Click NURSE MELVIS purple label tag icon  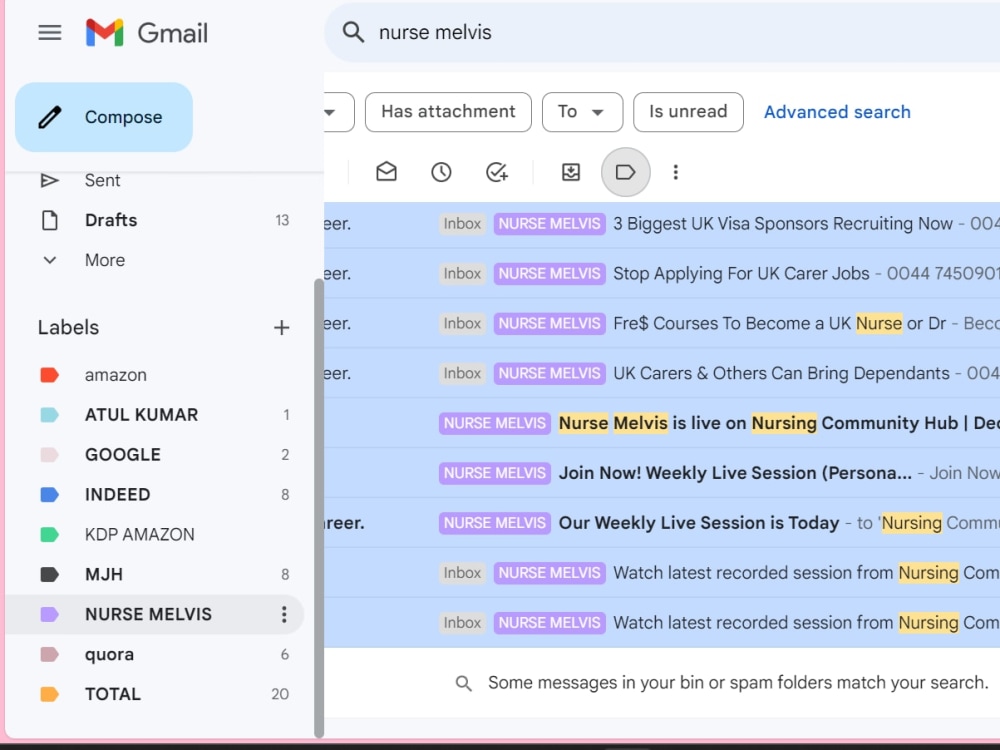[x=50, y=614]
